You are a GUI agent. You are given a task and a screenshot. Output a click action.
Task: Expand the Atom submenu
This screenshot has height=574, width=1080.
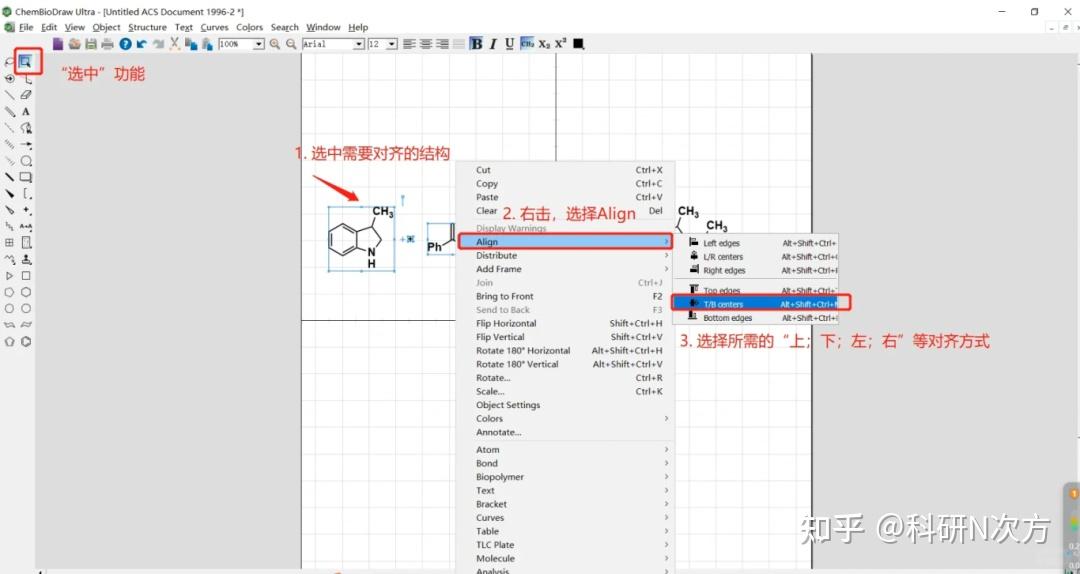pyautogui.click(x=565, y=450)
